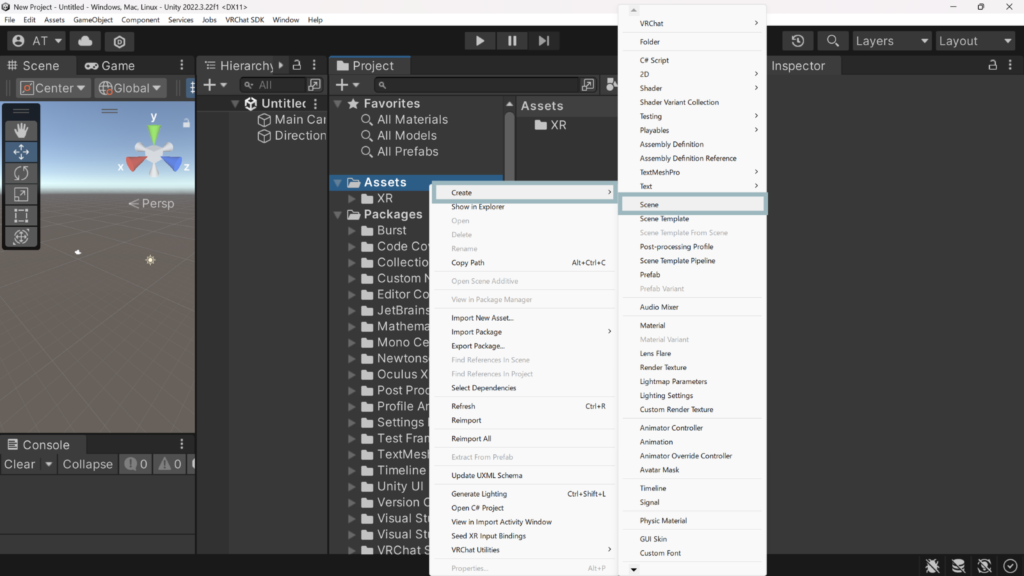
Task: Click the Clear button in Console
Action: pos(19,464)
